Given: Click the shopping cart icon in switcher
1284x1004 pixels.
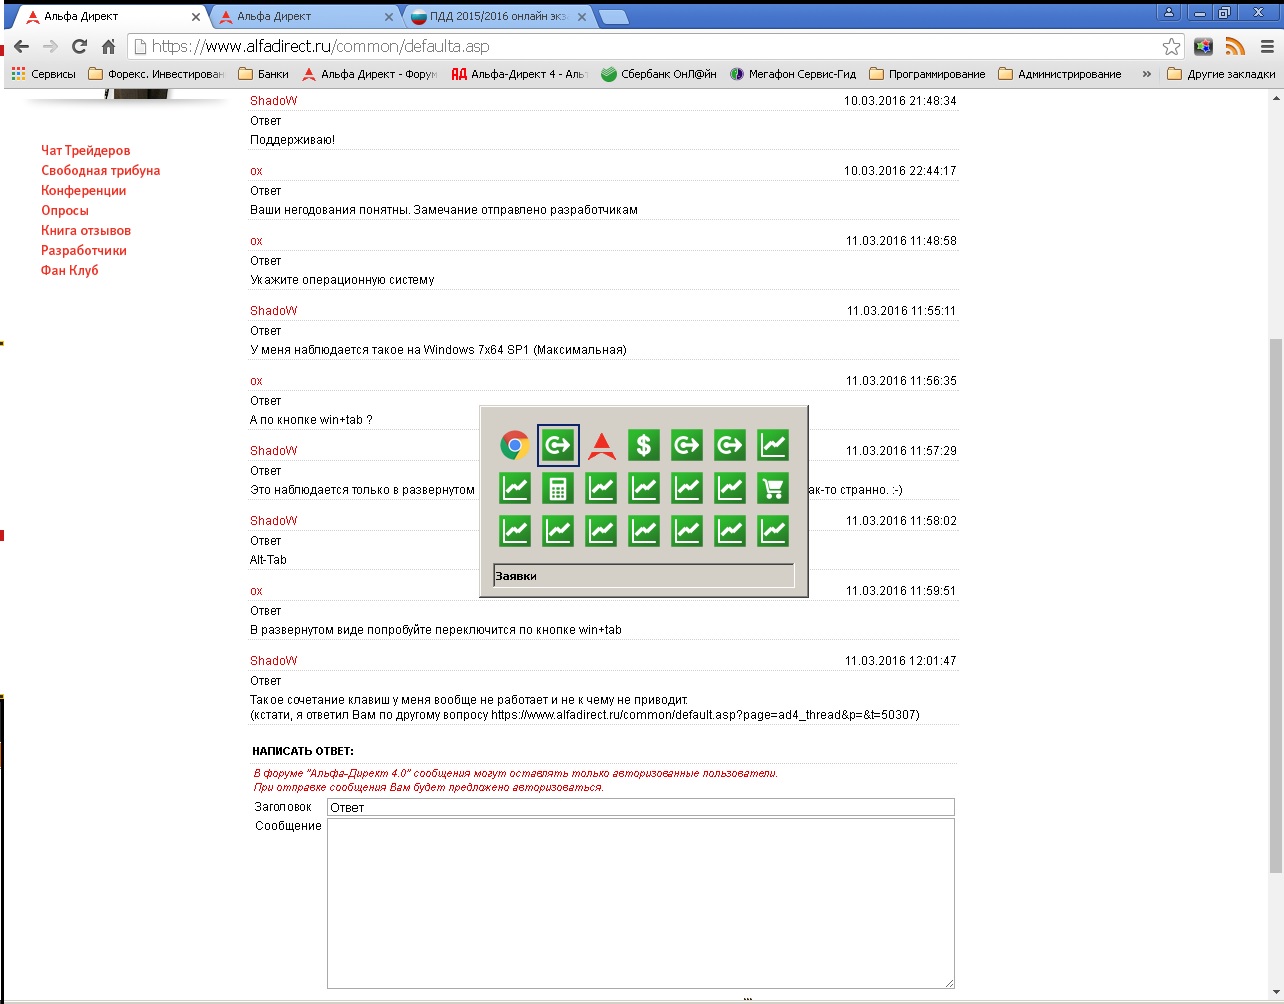Looking at the screenshot, I should 773,488.
